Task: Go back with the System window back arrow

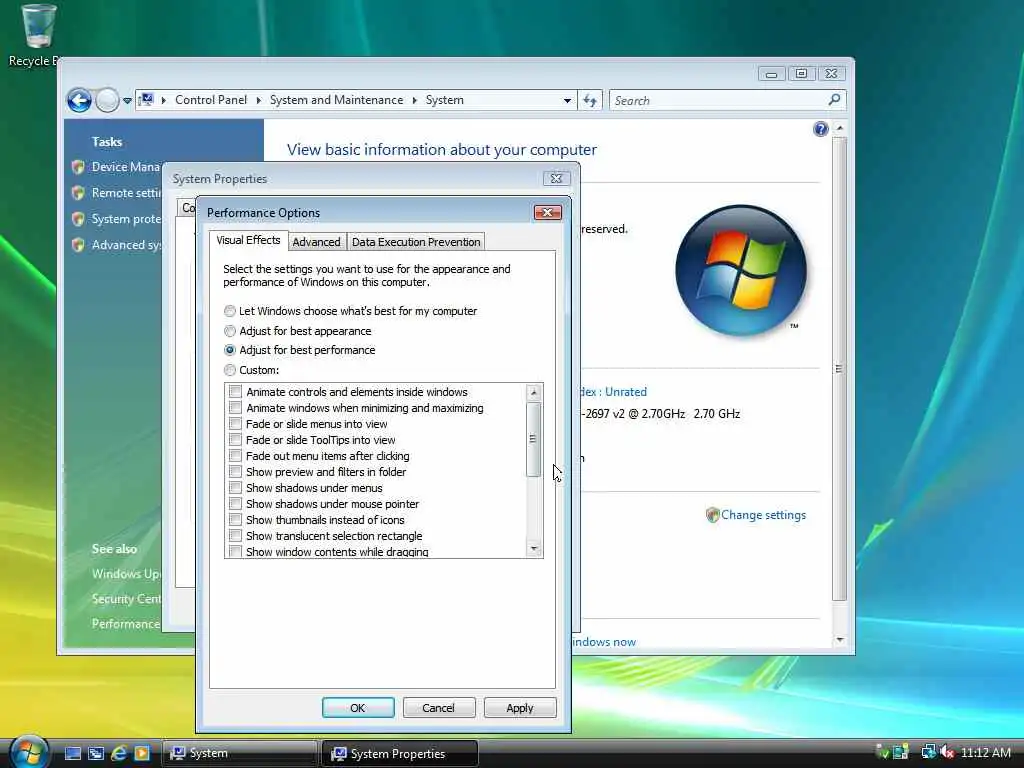Action: [x=80, y=101]
